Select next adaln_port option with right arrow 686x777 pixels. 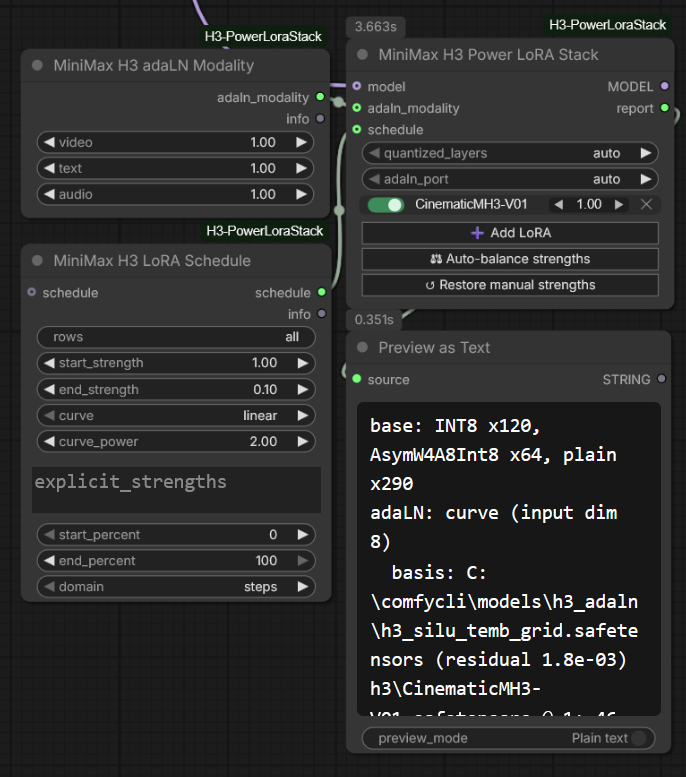pos(645,179)
